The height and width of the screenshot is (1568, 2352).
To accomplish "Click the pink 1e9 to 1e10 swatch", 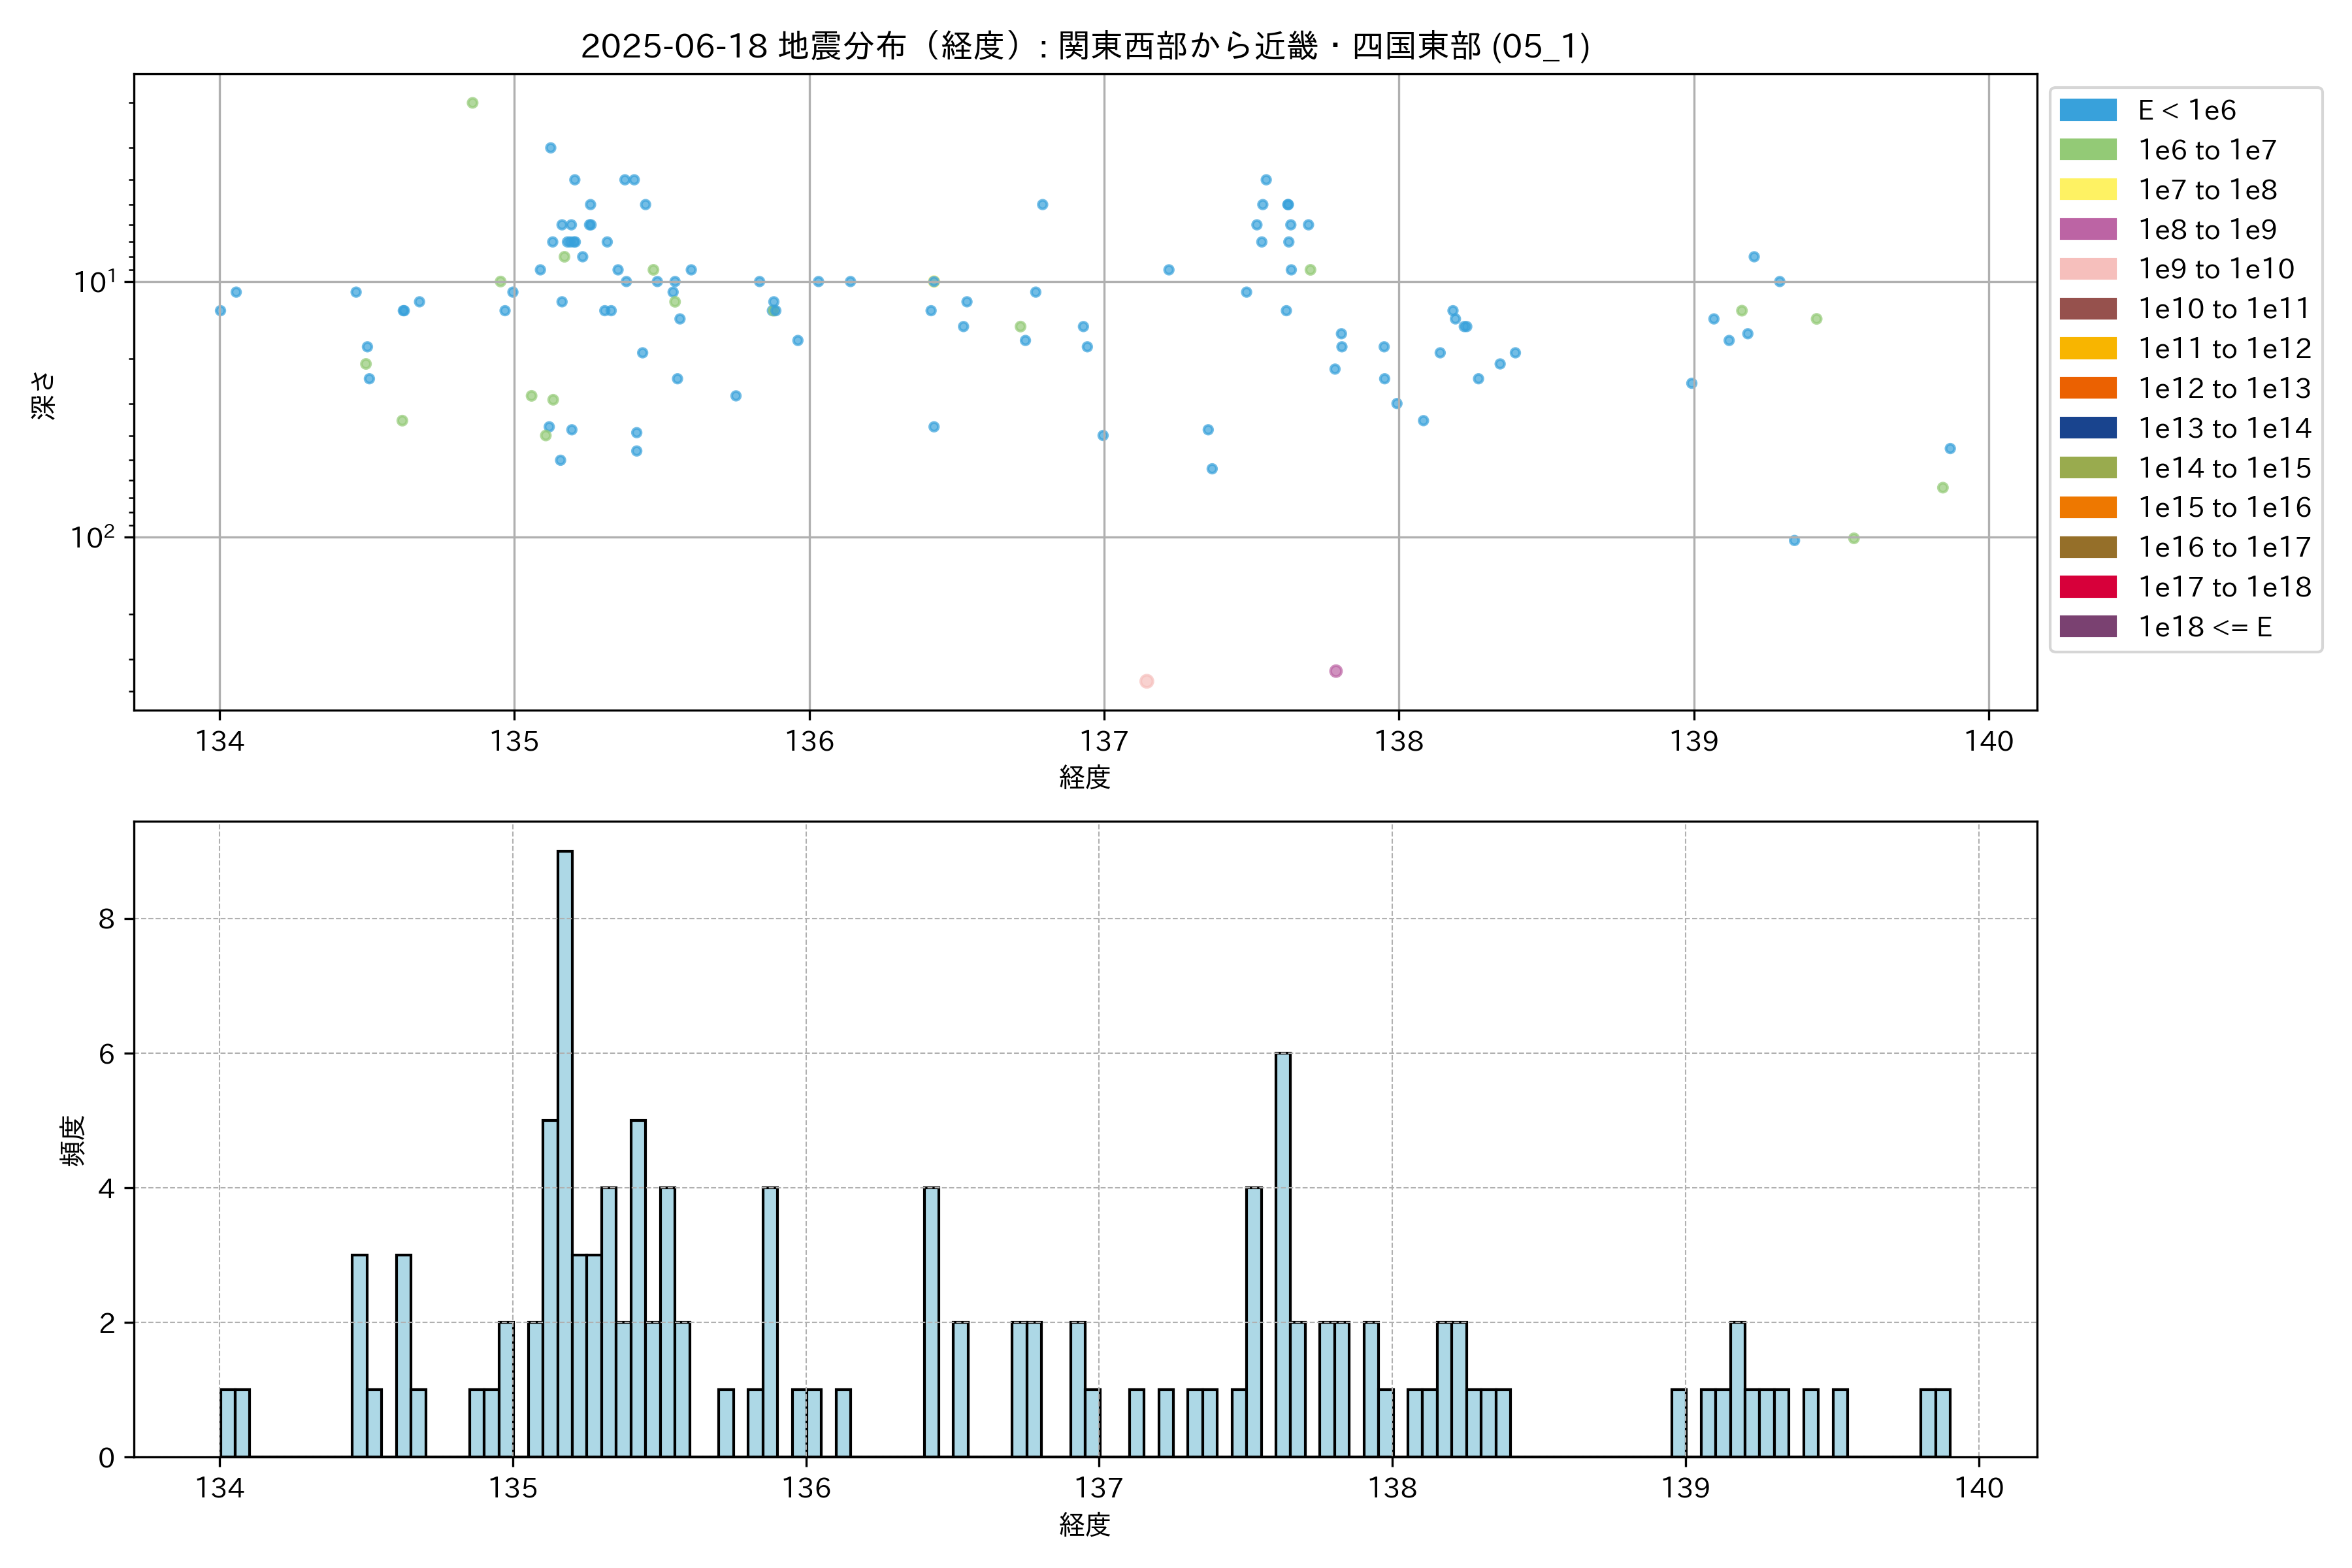I will [x=2087, y=269].
